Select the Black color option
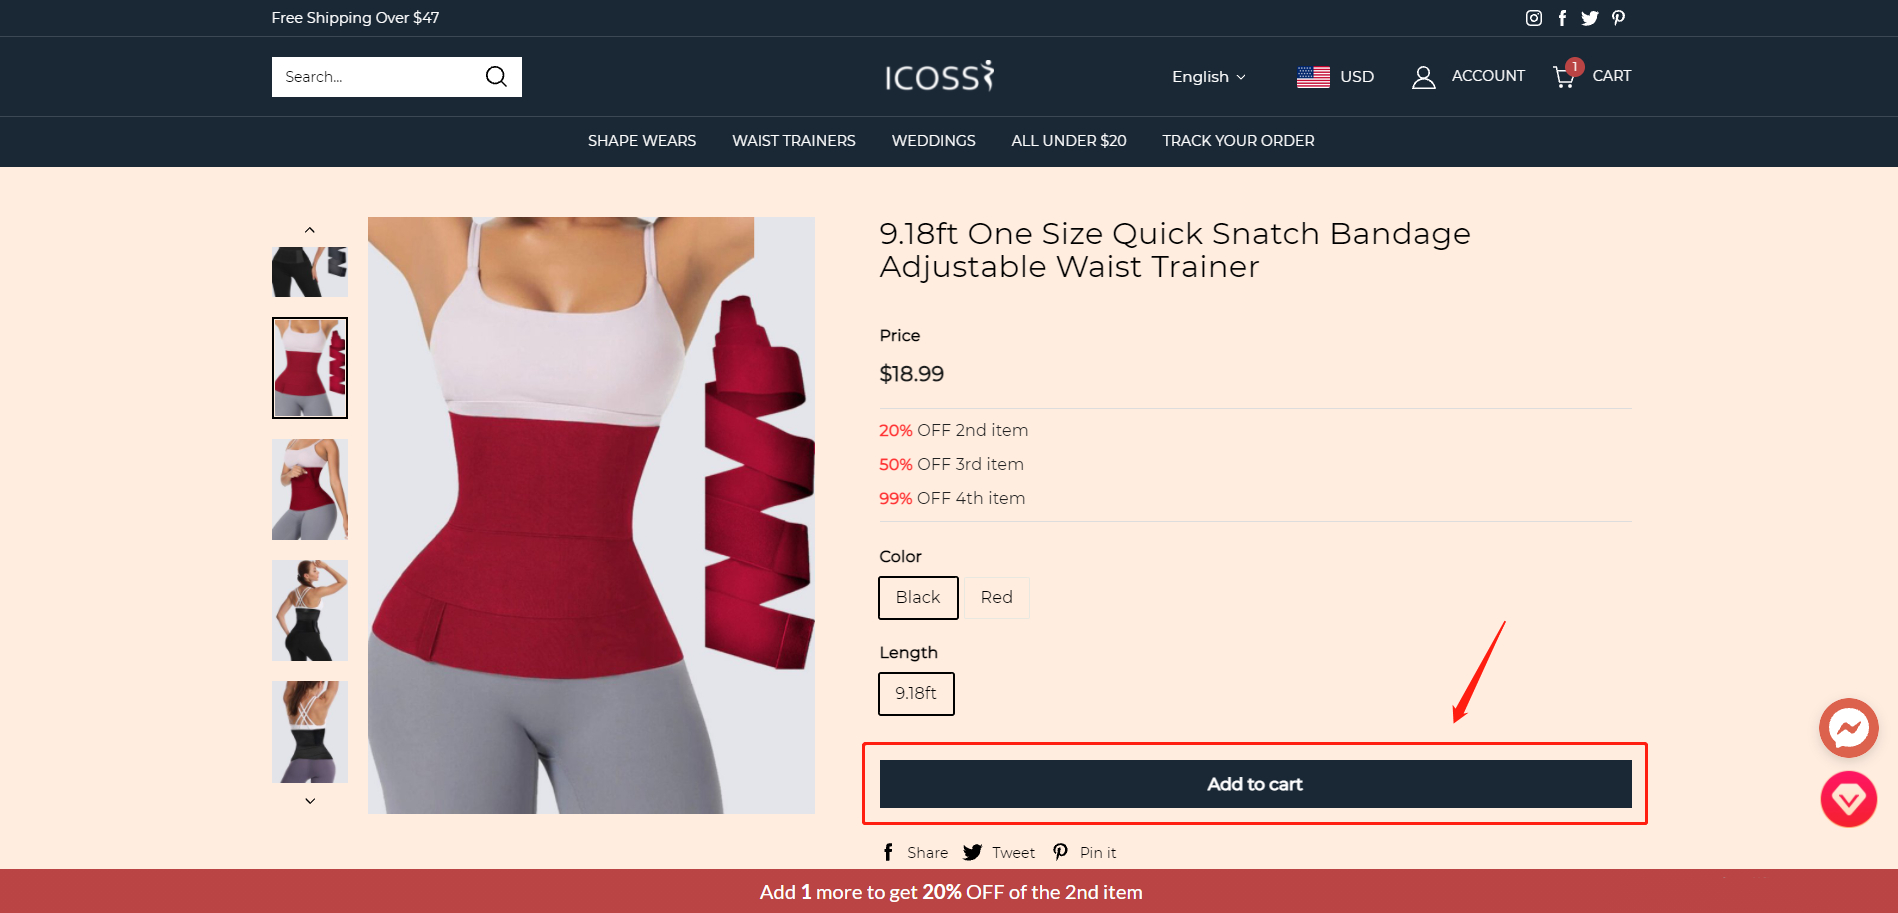 918,597
